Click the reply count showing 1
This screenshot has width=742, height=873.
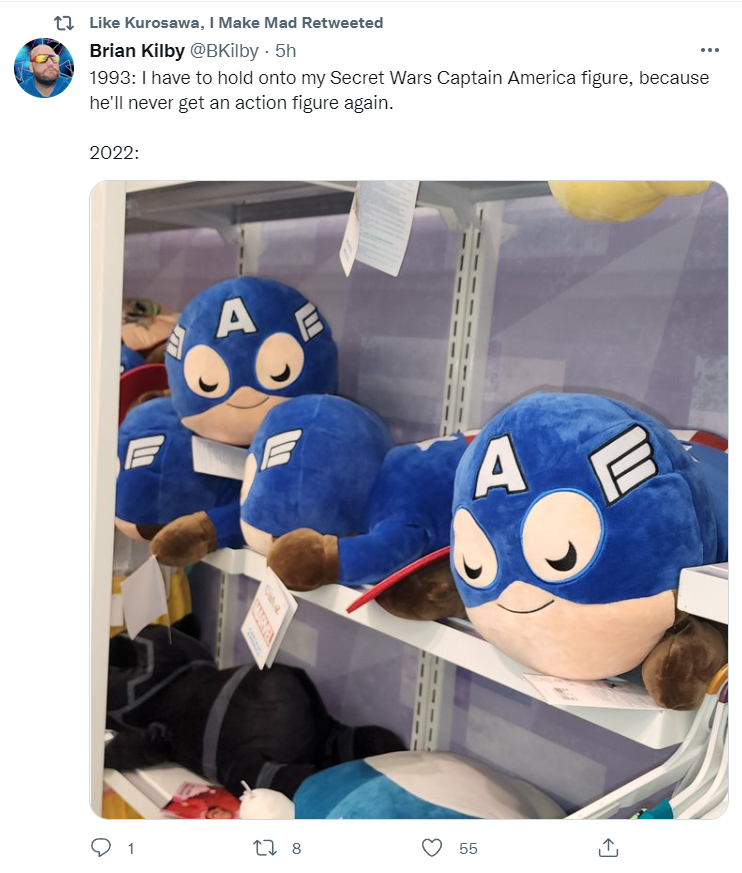click(131, 849)
